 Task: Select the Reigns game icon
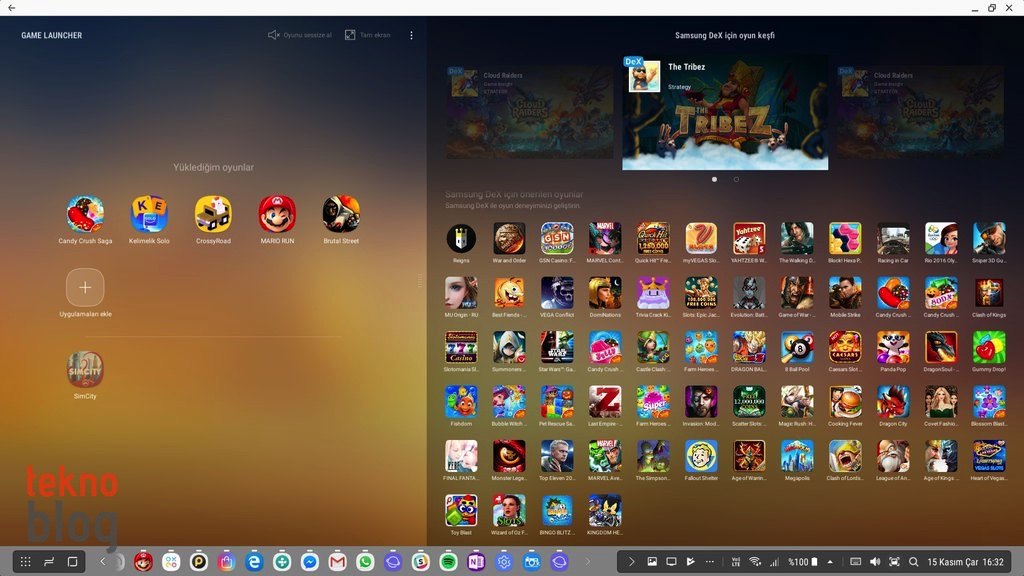pyautogui.click(x=461, y=238)
